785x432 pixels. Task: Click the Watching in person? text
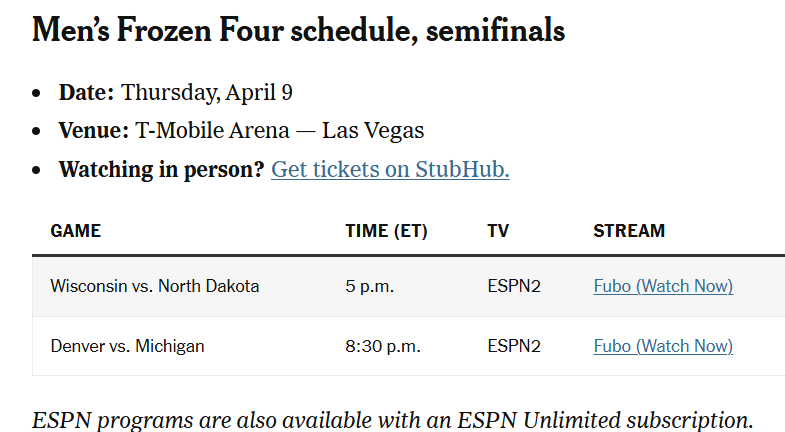161,169
